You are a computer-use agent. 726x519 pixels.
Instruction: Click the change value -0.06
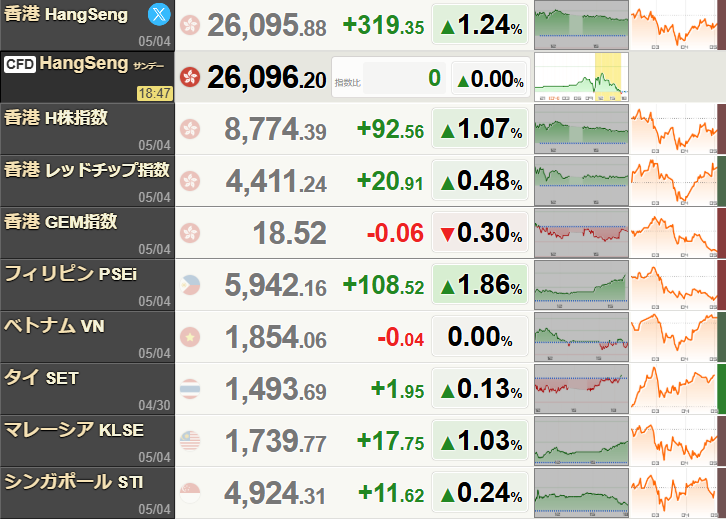395,233
